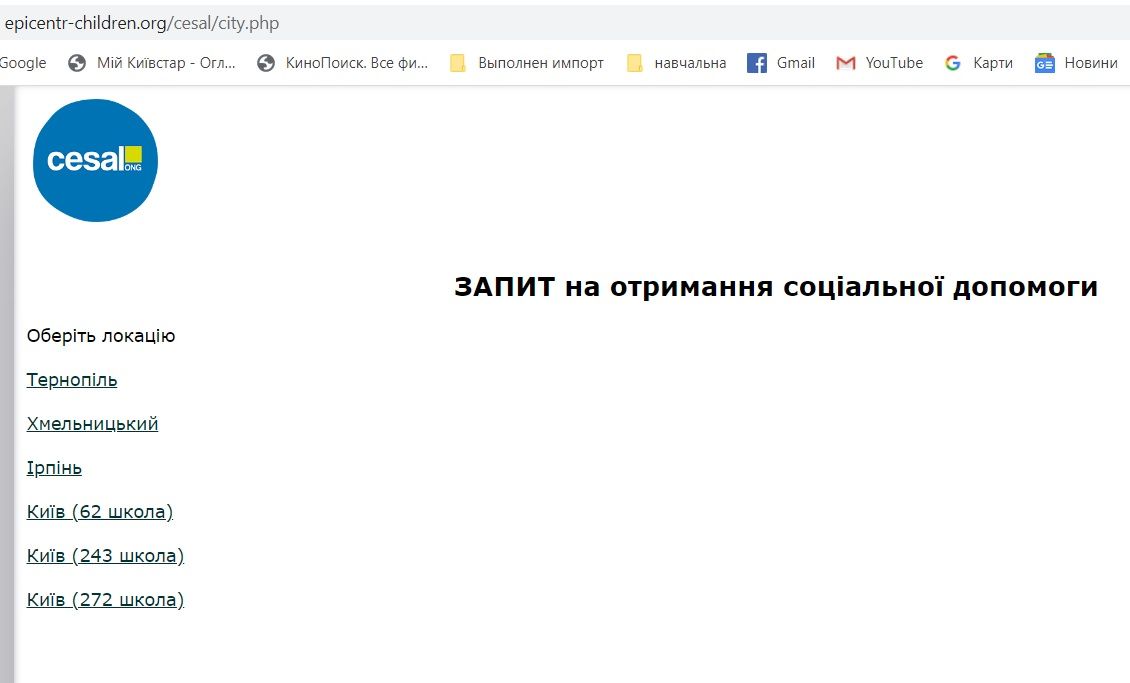Click the Выполнен импорт folder icon
1130x683 pixels.
point(458,63)
